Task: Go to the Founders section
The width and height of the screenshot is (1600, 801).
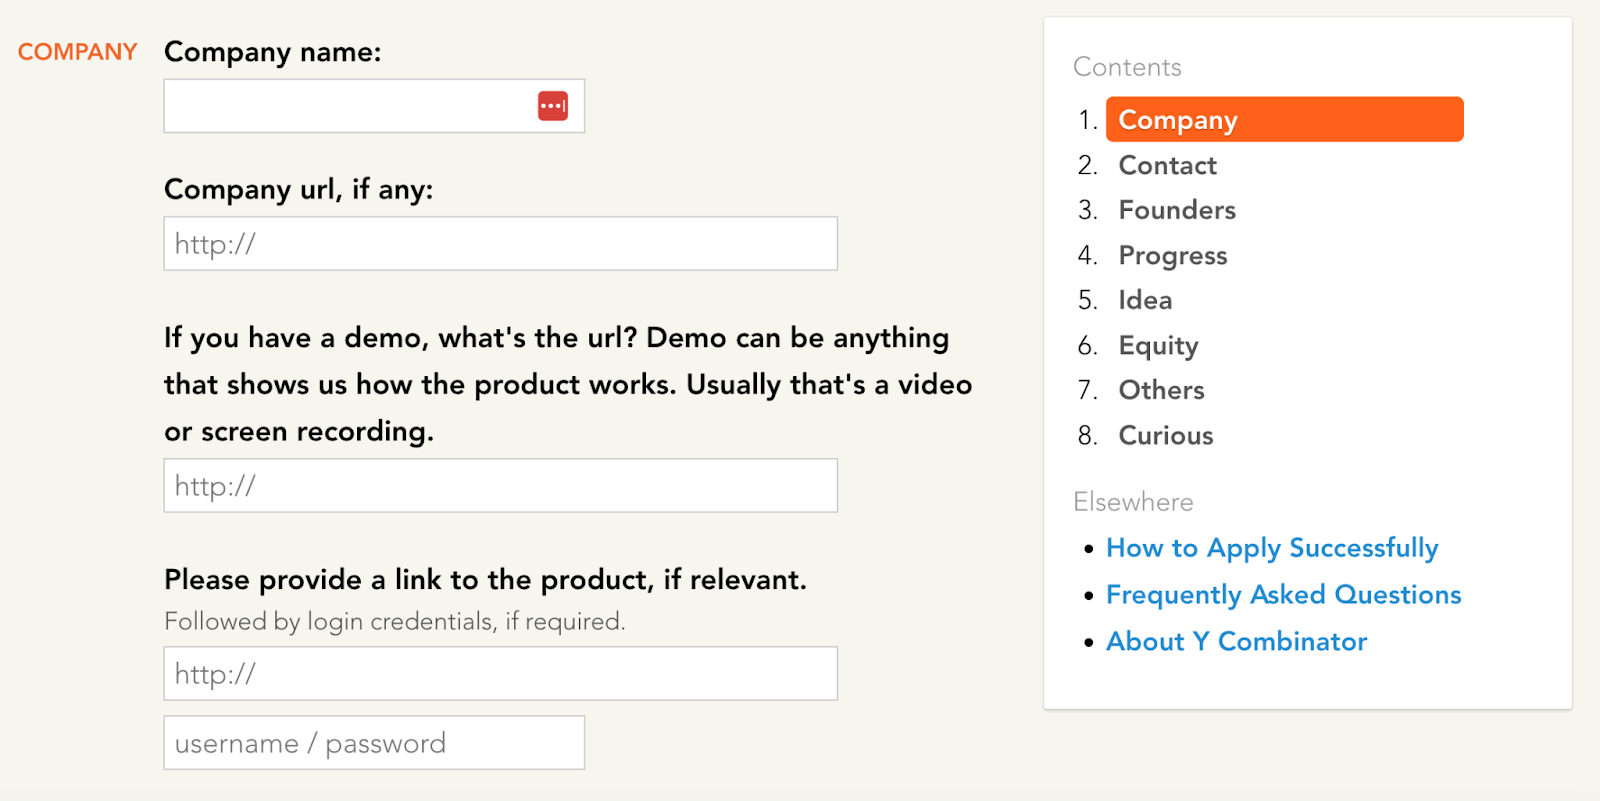Action: pos(1177,210)
